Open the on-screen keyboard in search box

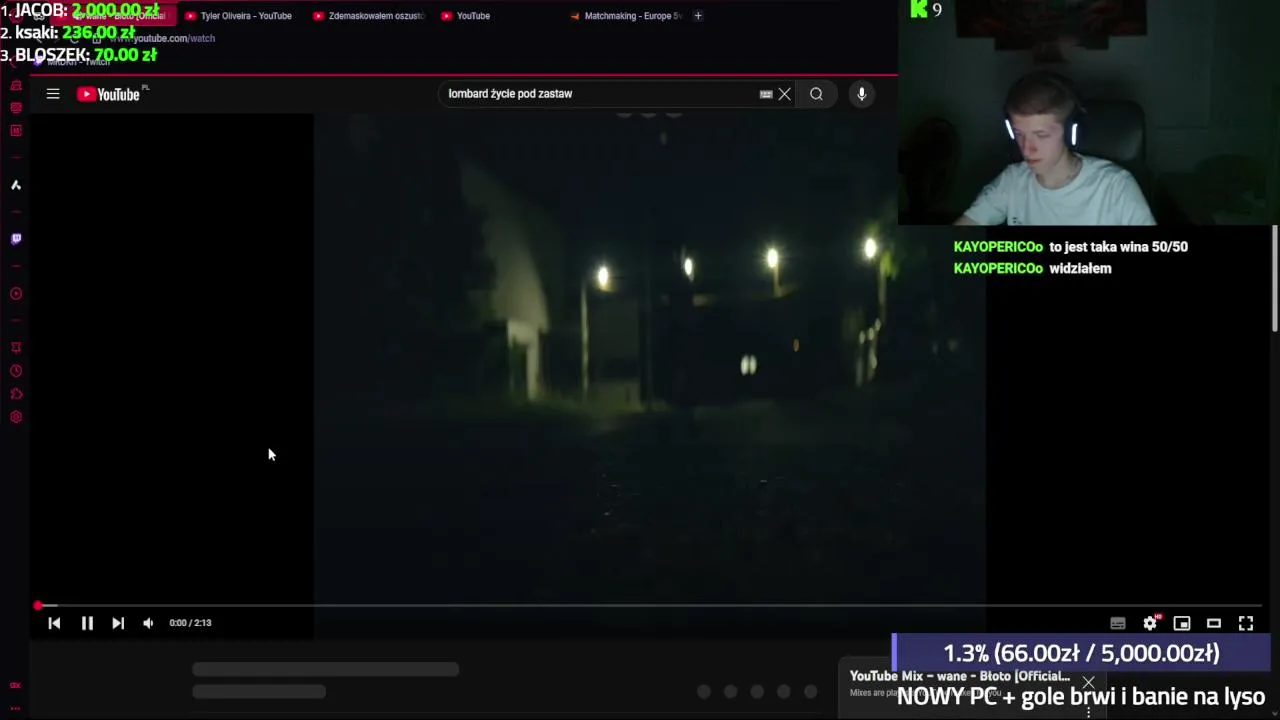point(766,94)
